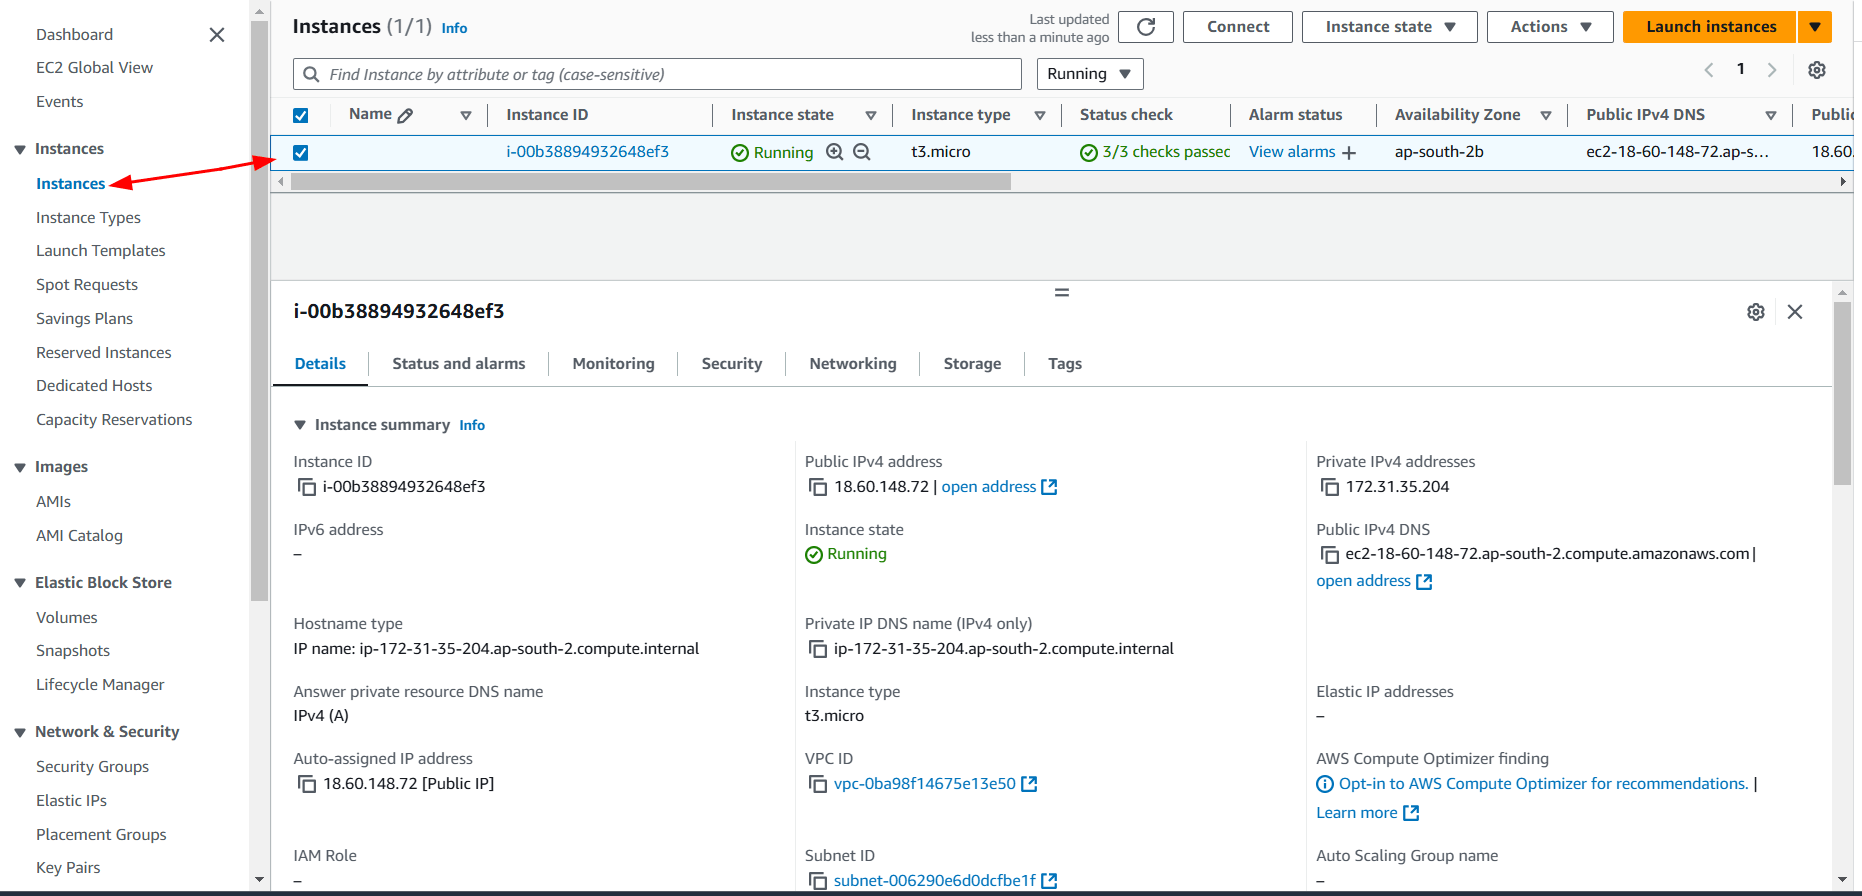The width and height of the screenshot is (1862, 896).
Task: Toggle the select-all instances checkbox
Action: (301, 115)
